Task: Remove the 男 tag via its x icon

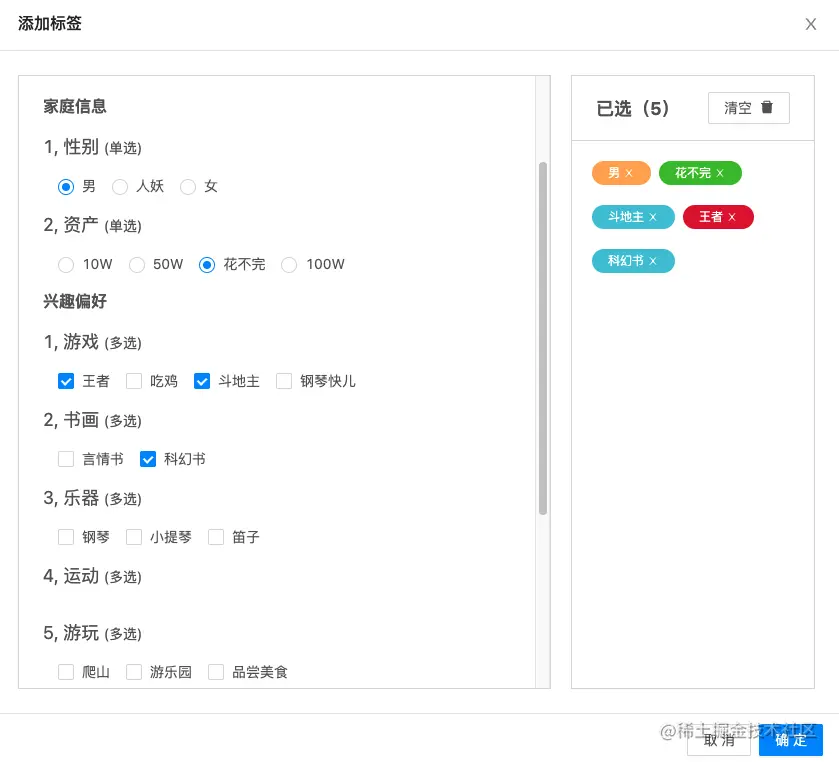Action: coord(629,173)
